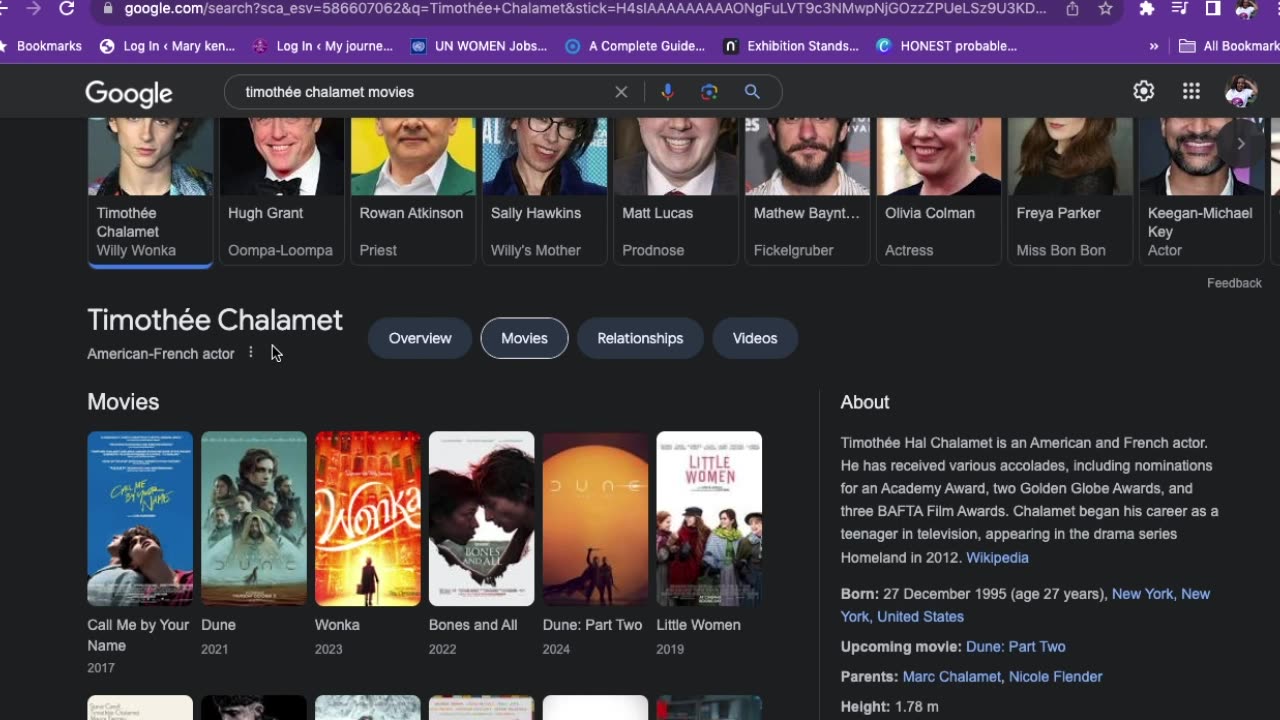Image resolution: width=1280 pixels, height=720 pixels.
Task: Open the HONEST probable bookmark
Action: pos(946,46)
